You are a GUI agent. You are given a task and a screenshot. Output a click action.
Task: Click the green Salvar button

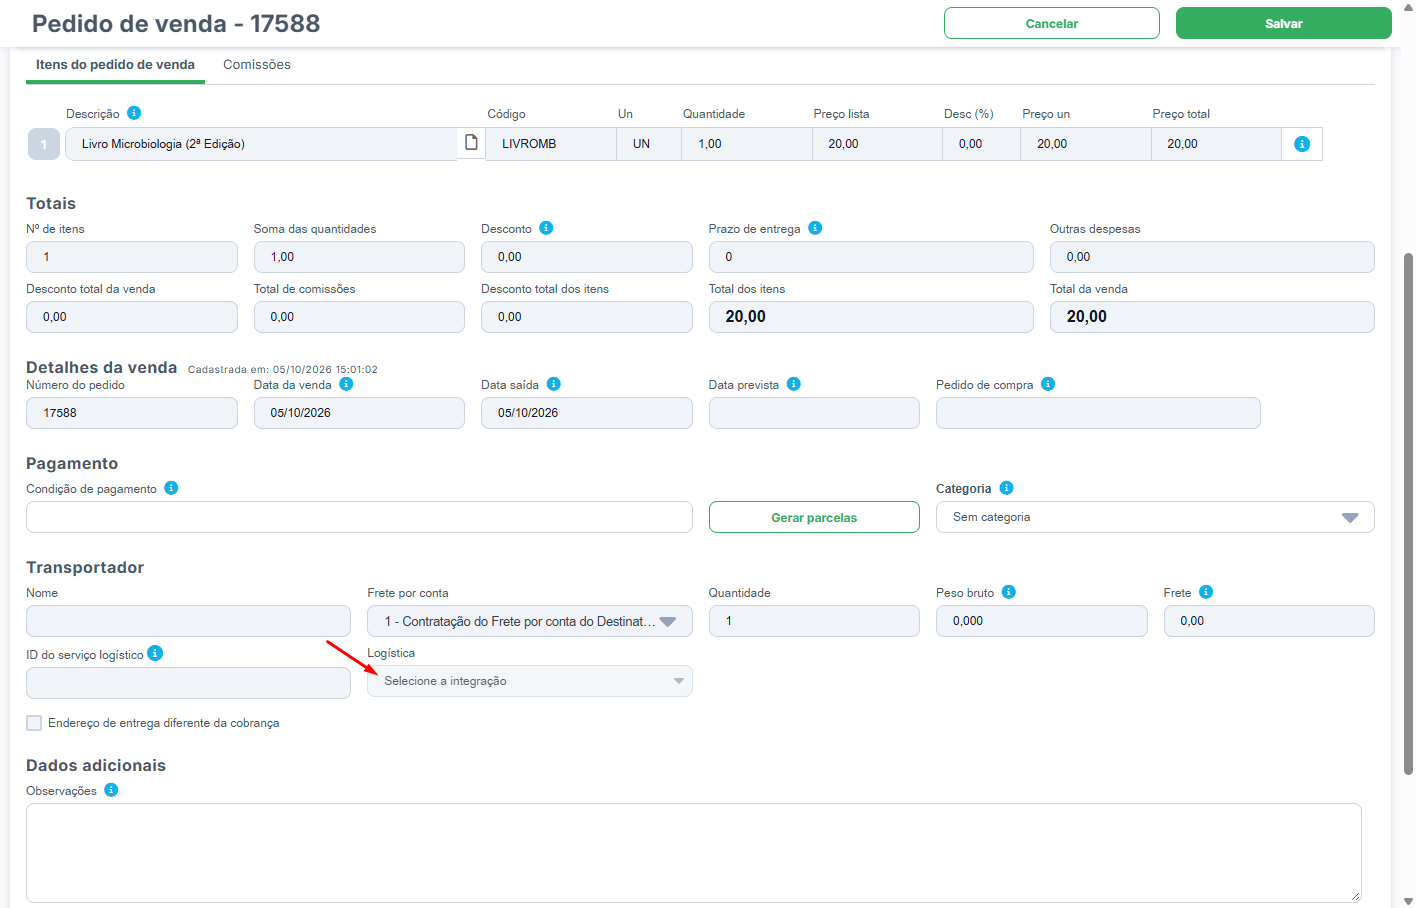(1284, 23)
